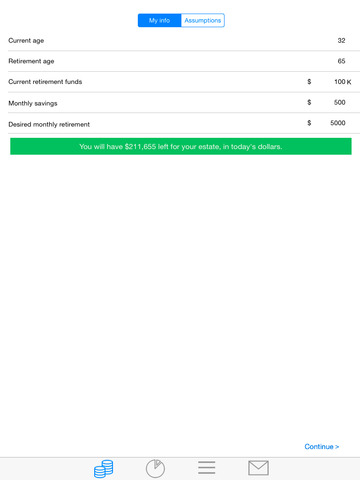Select the Monthly savings row label
This screenshot has width=360, height=480.
click(x=33, y=103)
